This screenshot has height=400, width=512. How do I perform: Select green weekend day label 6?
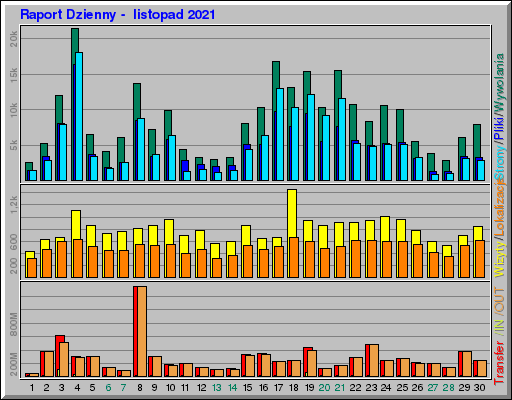click(108, 388)
